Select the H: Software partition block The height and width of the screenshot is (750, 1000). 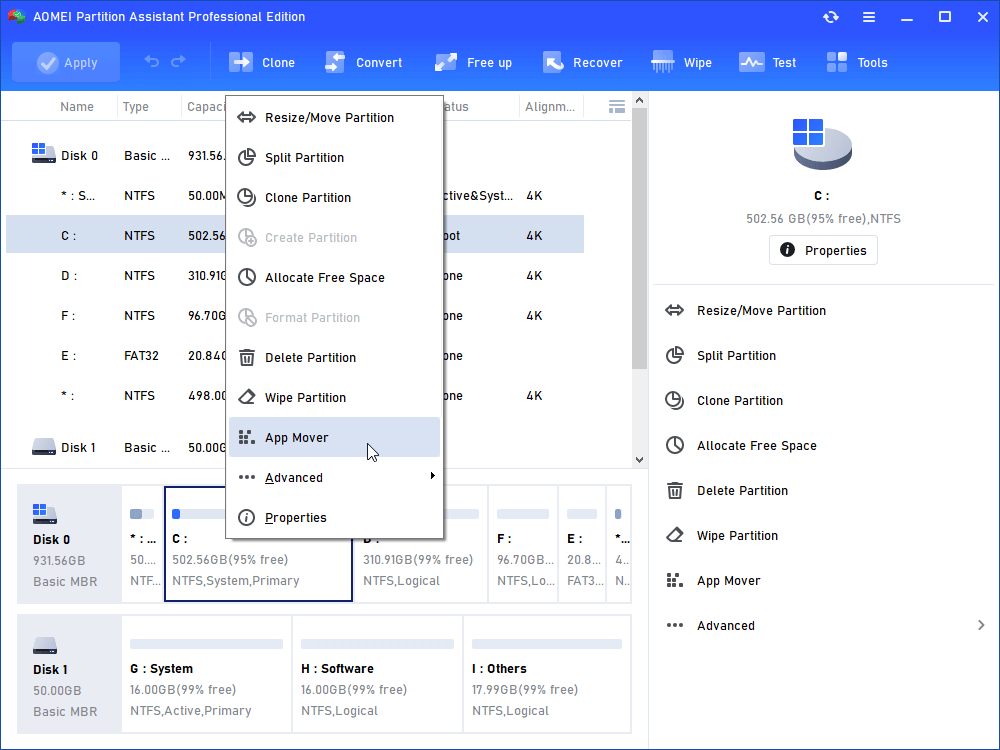click(x=378, y=673)
